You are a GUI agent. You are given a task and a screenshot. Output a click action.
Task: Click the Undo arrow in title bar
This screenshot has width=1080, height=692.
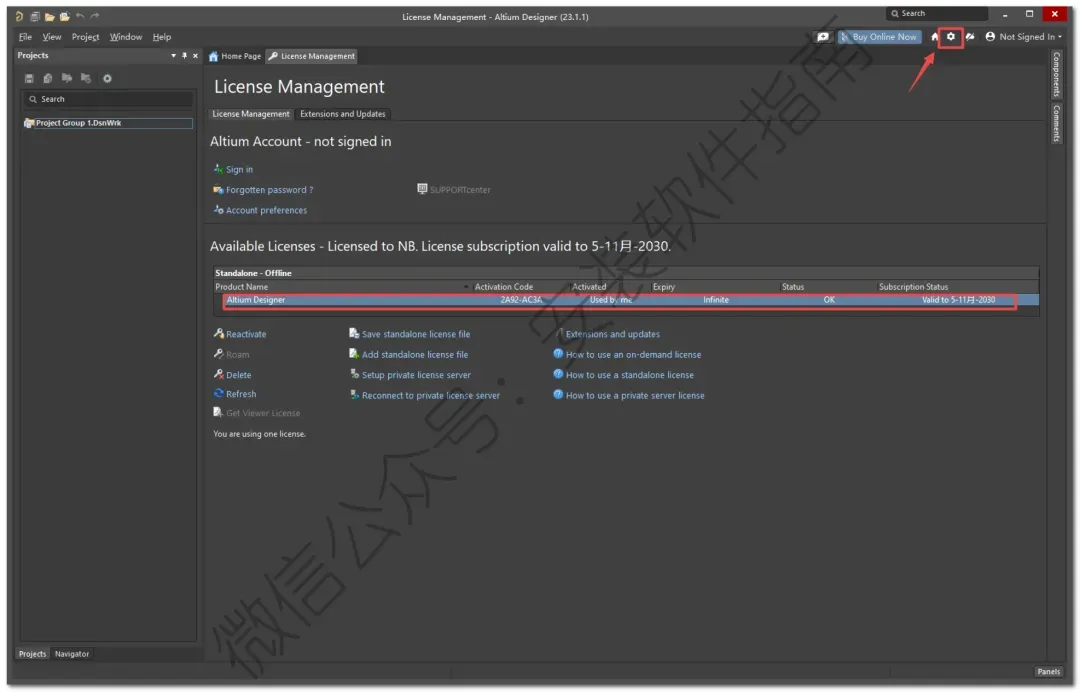point(80,16)
